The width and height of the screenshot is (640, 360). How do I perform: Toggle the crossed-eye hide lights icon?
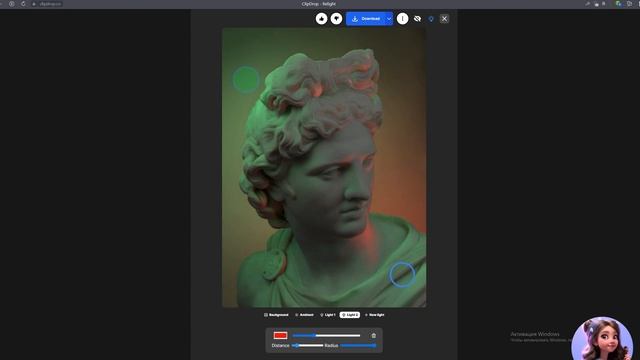[x=417, y=19]
